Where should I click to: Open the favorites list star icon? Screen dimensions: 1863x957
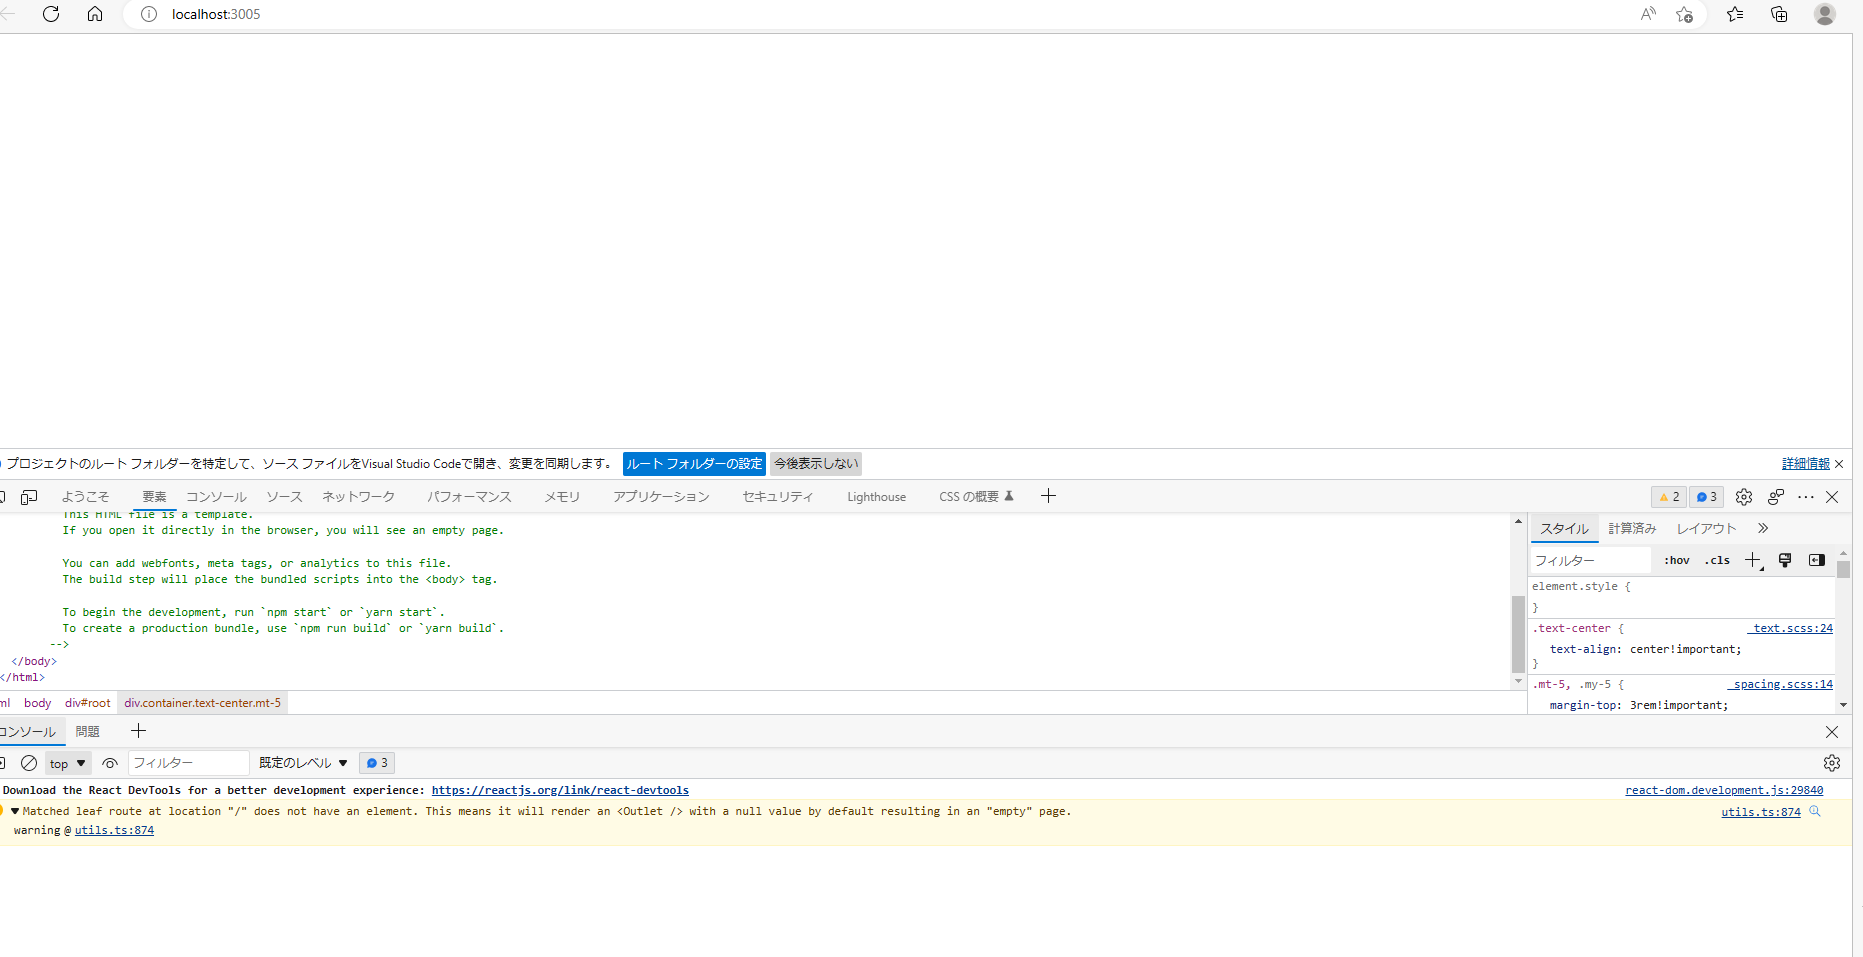click(x=1735, y=14)
